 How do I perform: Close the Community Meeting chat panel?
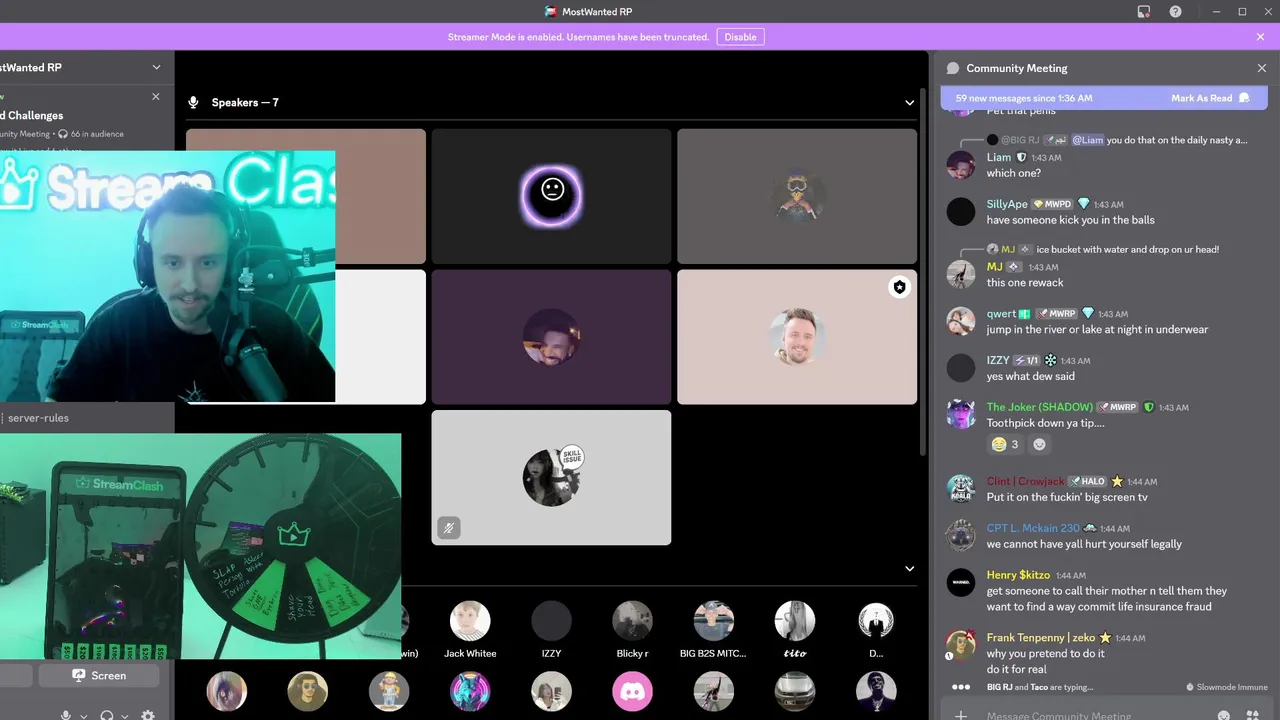1261,68
